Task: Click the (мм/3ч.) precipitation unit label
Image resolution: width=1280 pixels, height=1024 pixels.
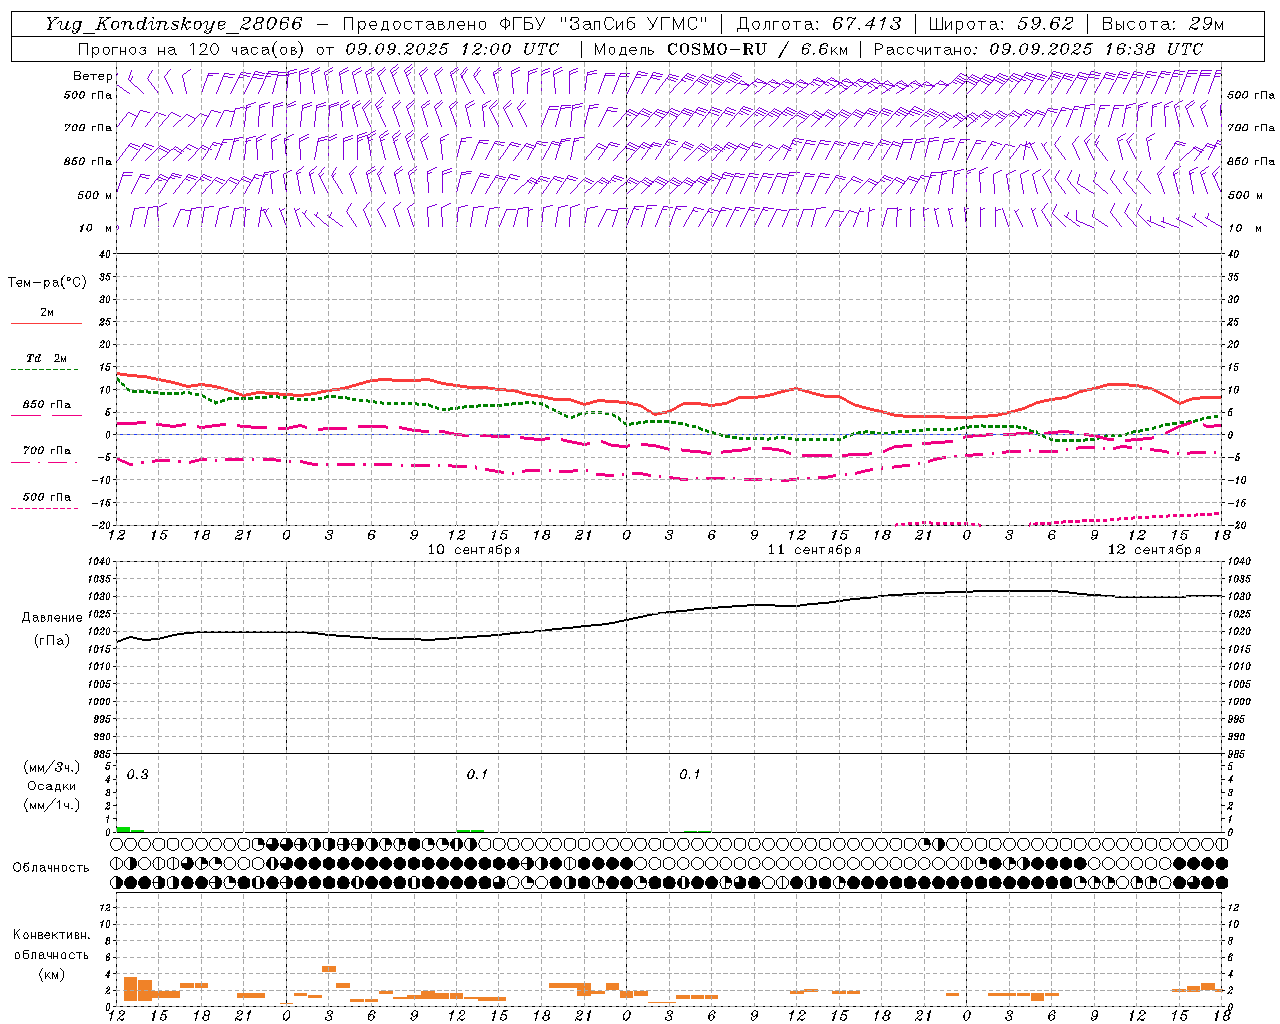Action: [x=52, y=767]
